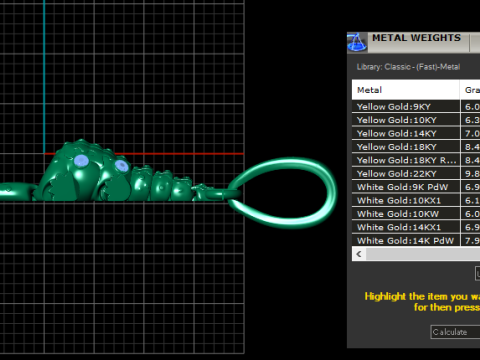Click the Metal column header
The height and width of the screenshot is (360, 480).
(406, 90)
